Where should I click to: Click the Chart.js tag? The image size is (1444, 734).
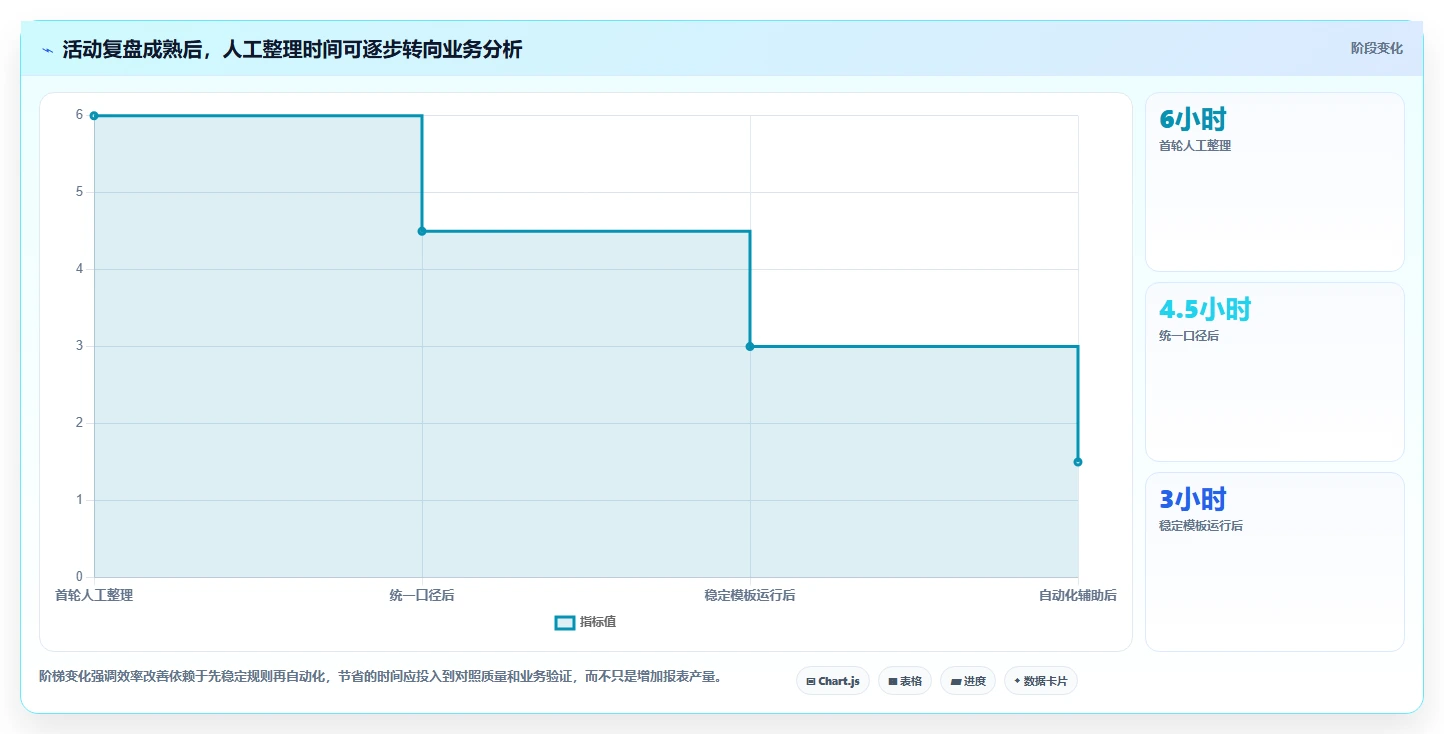[833, 681]
